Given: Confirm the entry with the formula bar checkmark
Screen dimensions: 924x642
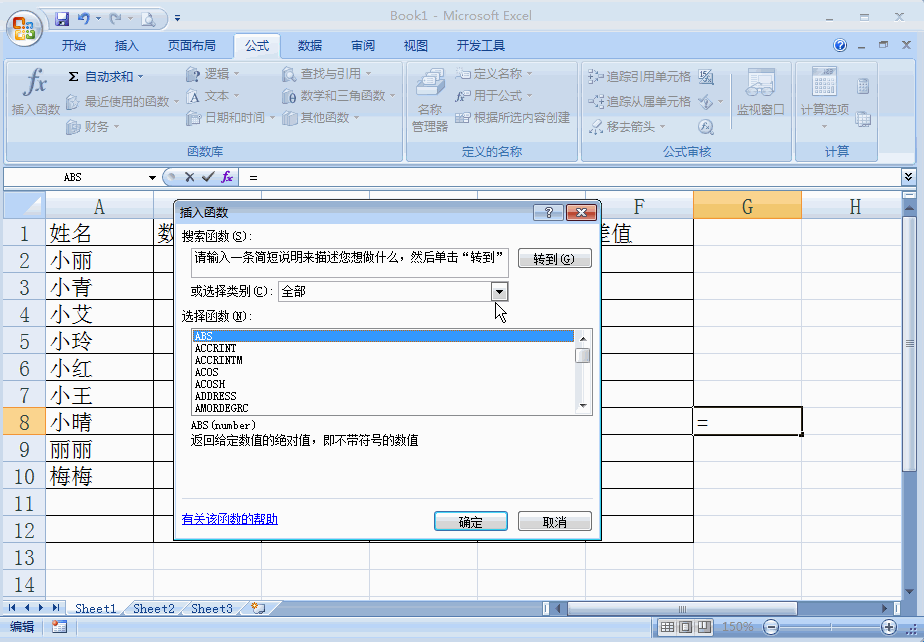Looking at the screenshot, I should click(x=207, y=177).
